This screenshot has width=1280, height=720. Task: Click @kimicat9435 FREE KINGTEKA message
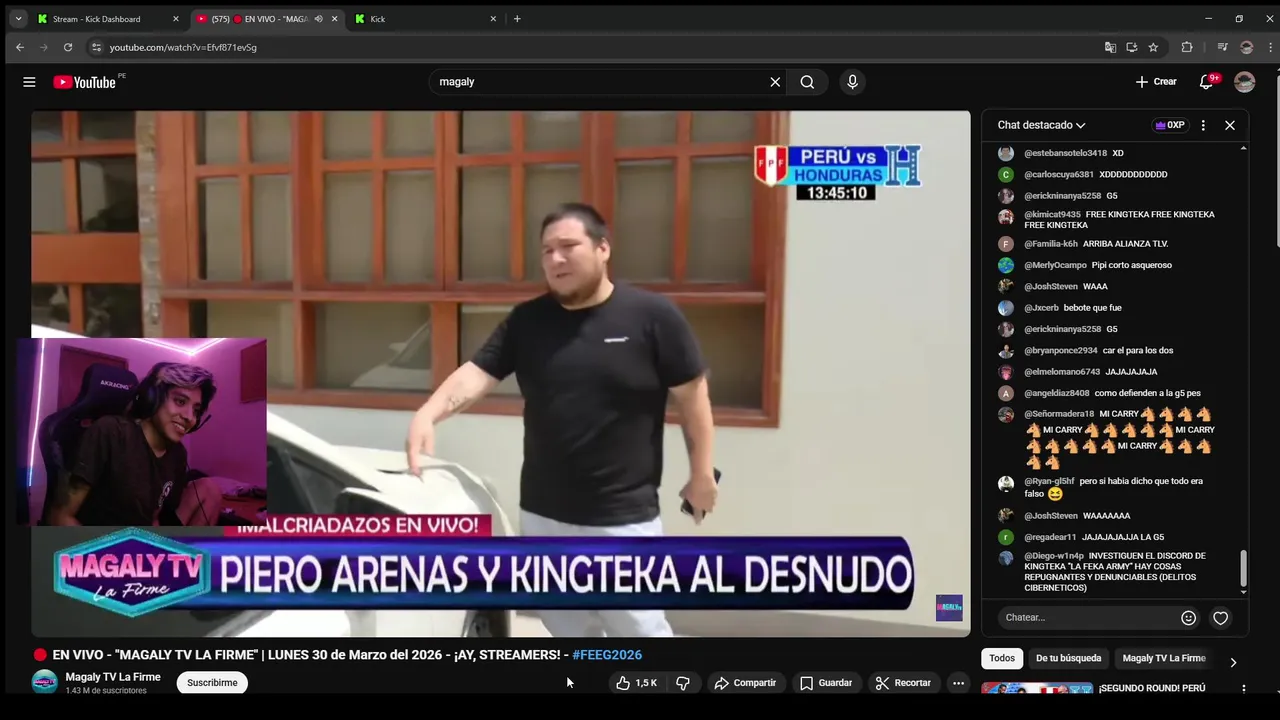[x=1113, y=220]
